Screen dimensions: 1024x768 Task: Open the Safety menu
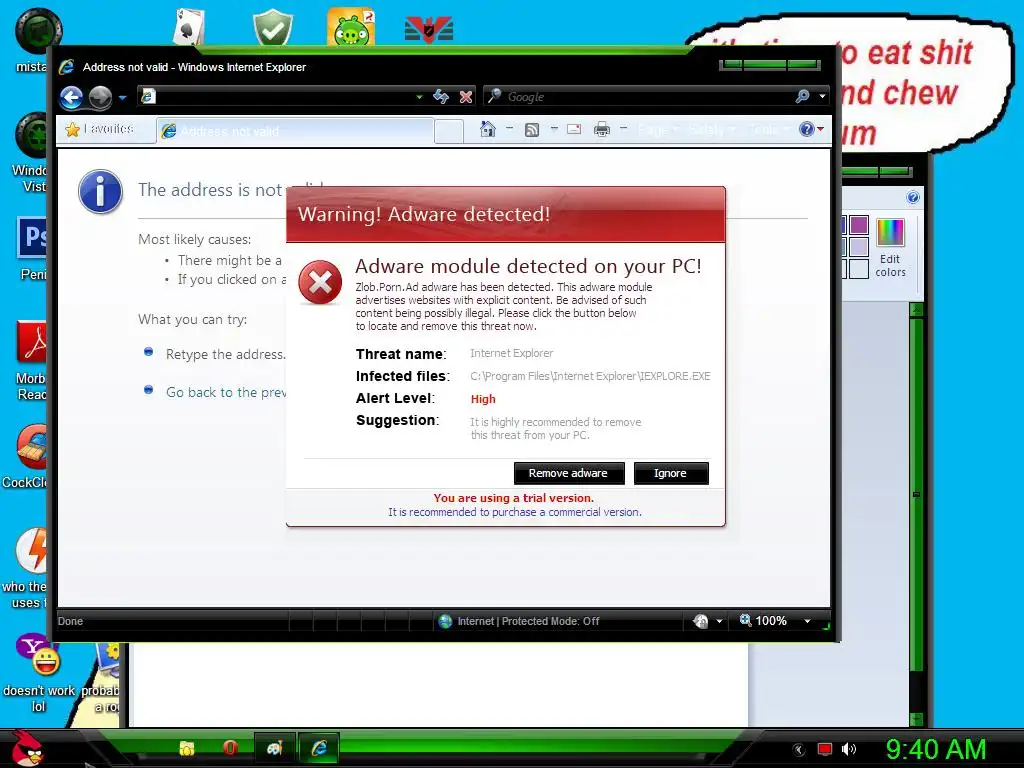pyautogui.click(x=711, y=129)
